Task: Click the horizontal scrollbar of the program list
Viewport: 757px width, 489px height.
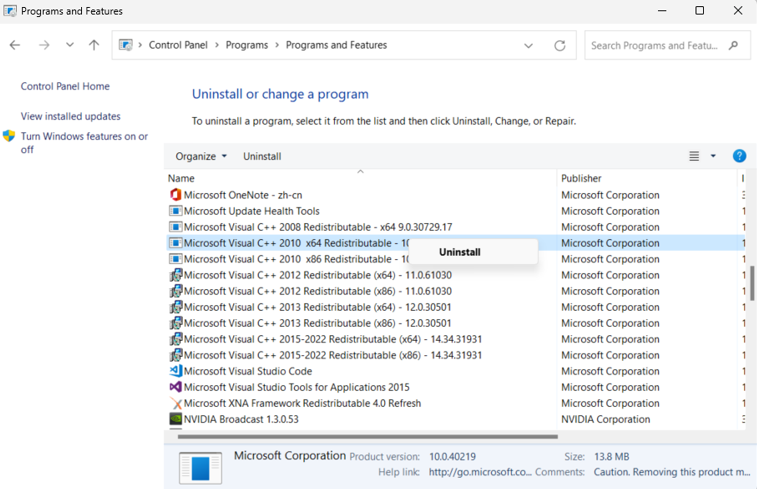Action: pos(368,436)
